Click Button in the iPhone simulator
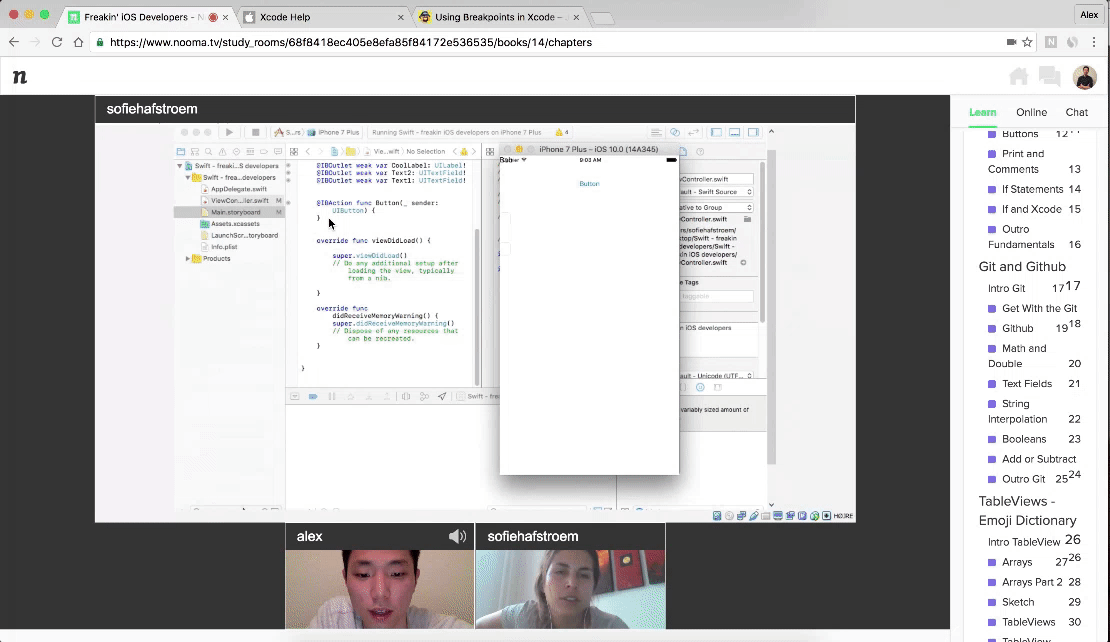 [x=589, y=183]
